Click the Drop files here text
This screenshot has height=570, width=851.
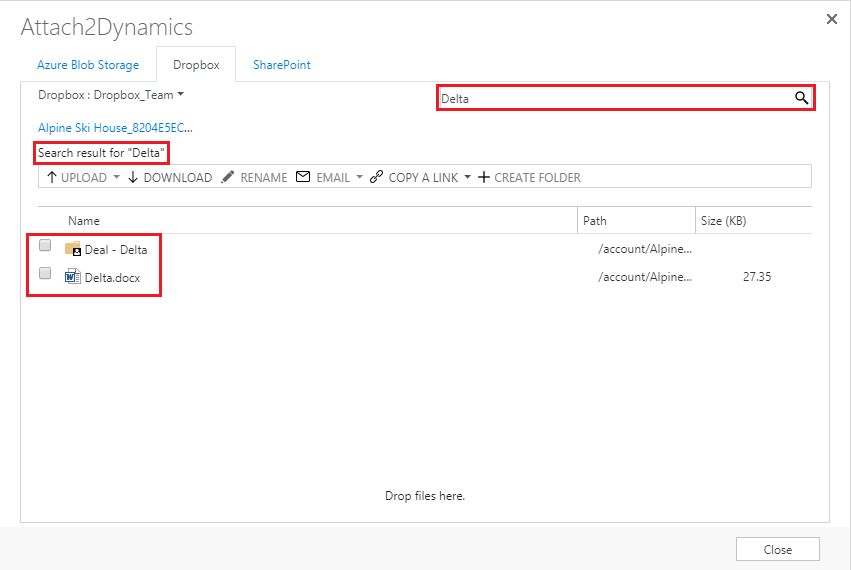tap(425, 496)
